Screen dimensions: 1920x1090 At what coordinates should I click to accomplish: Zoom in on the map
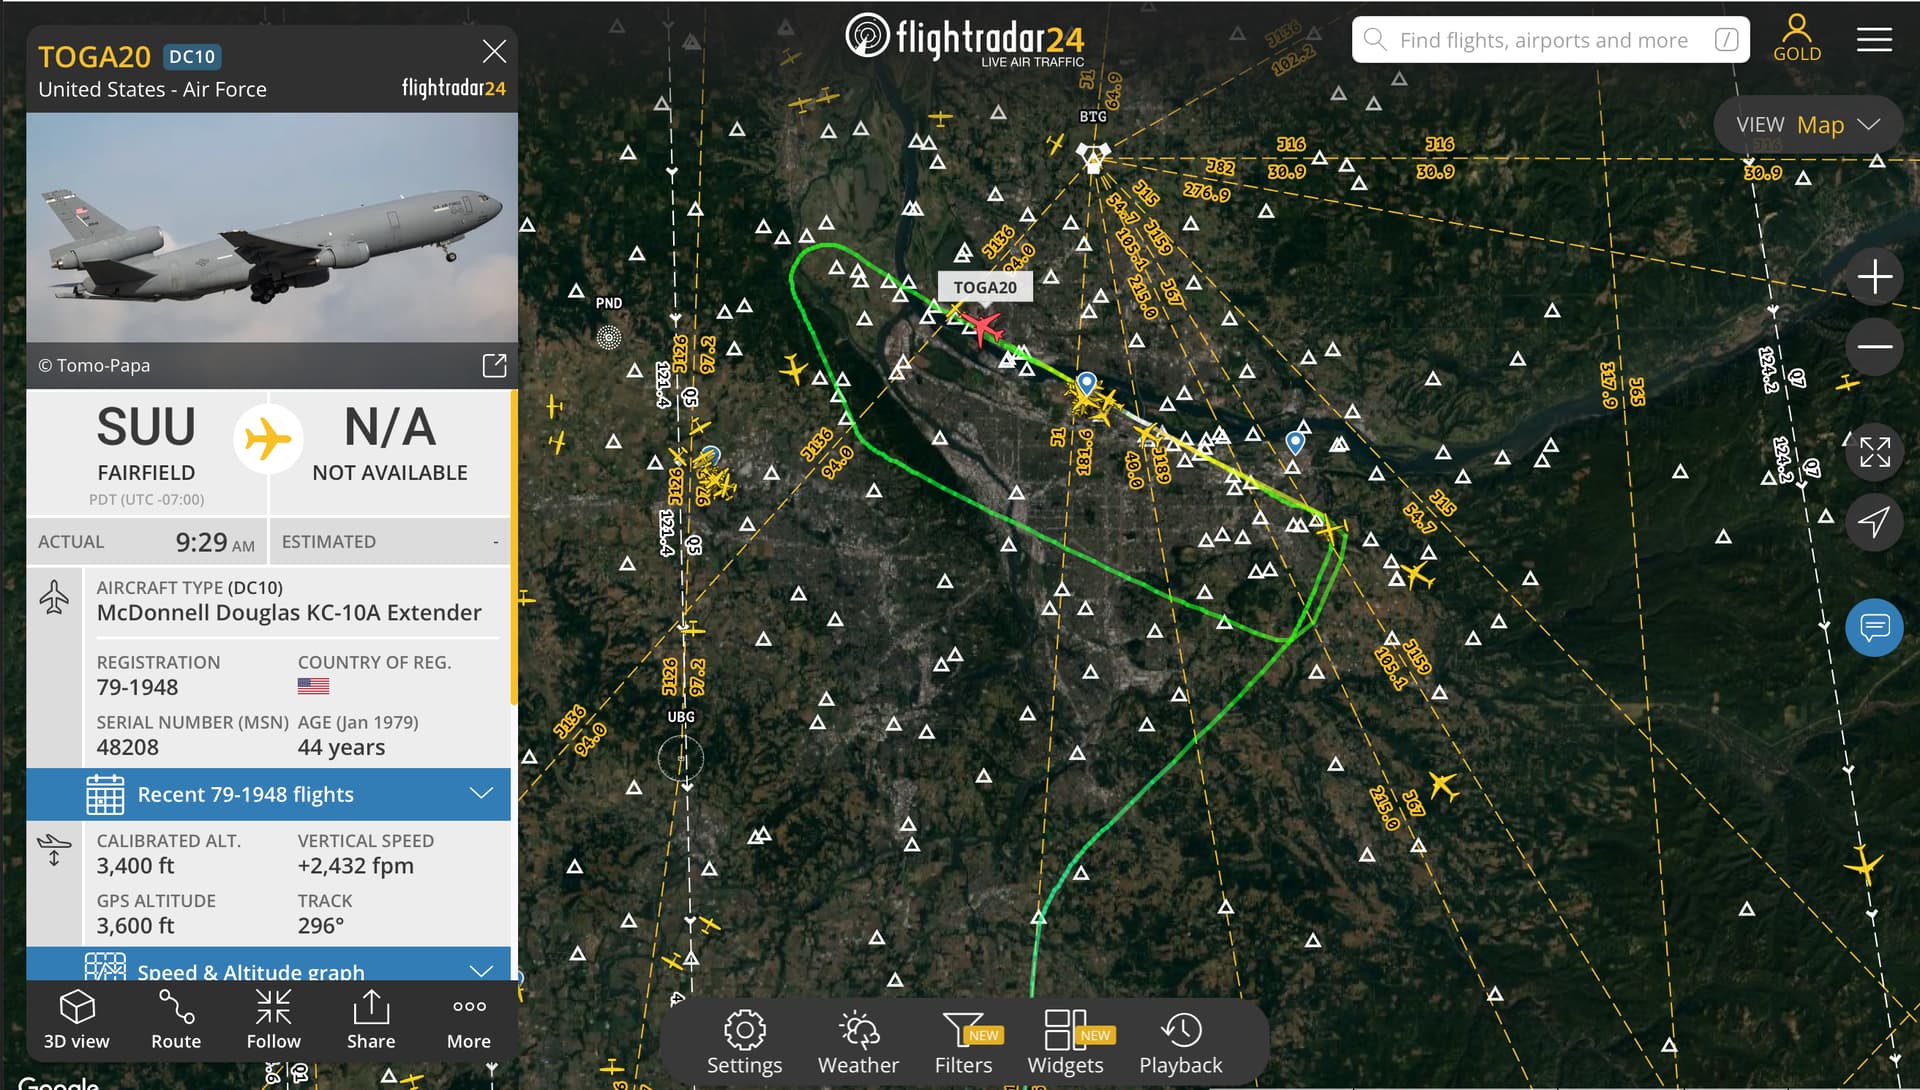pos(1874,277)
